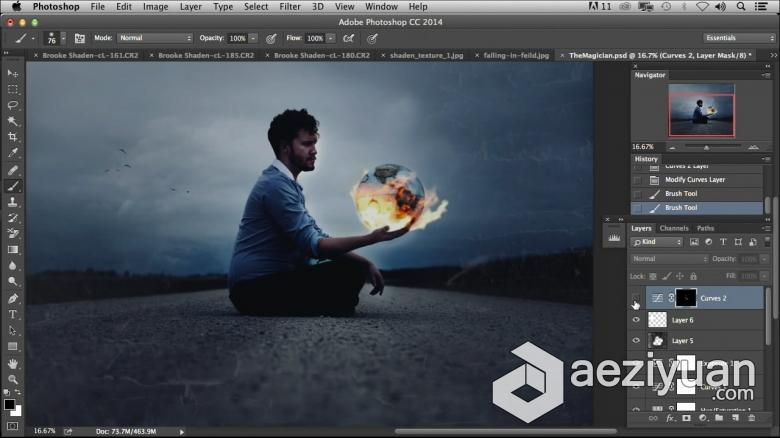Image resolution: width=780 pixels, height=438 pixels.
Task: Toggle lock position of the layer
Action: (680, 276)
